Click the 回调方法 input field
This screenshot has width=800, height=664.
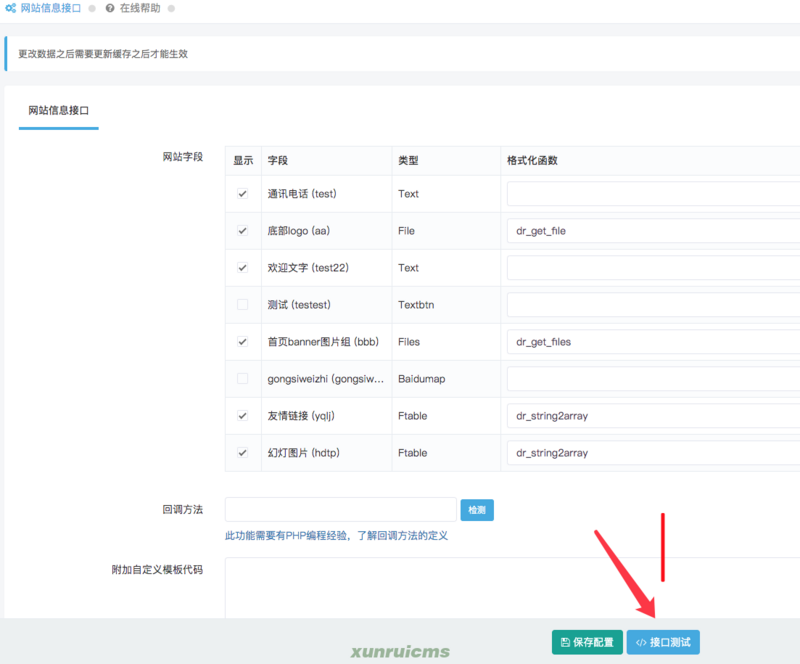[x=340, y=510]
